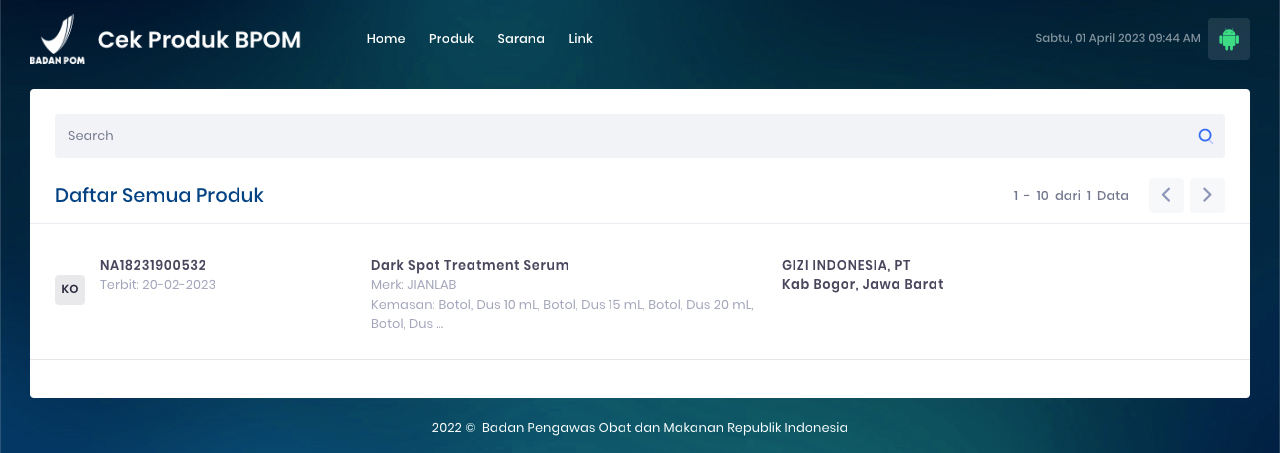This screenshot has height=453, width=1280.
Task: Click the Merk: JIANLAB brand text
Action: (413, 285)
